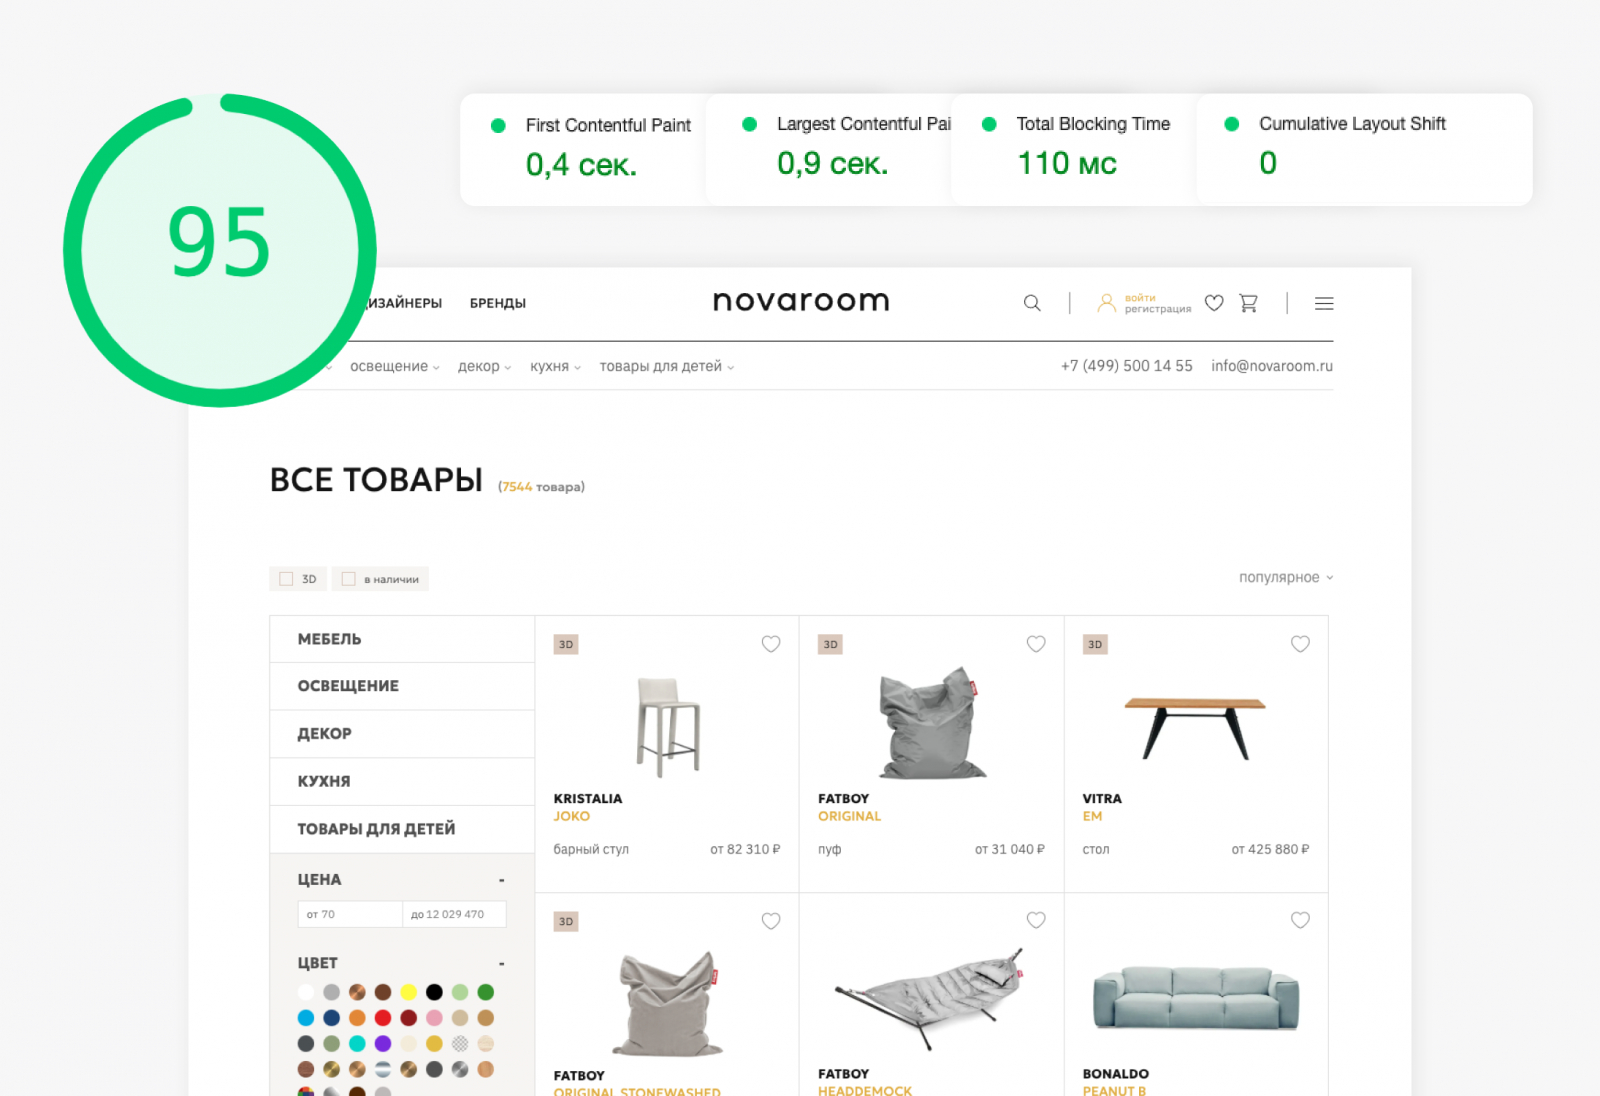This screenshot has height=1096, width=1600.
Task: Favorite the Kristalia Joko stool
Action: 771,644
